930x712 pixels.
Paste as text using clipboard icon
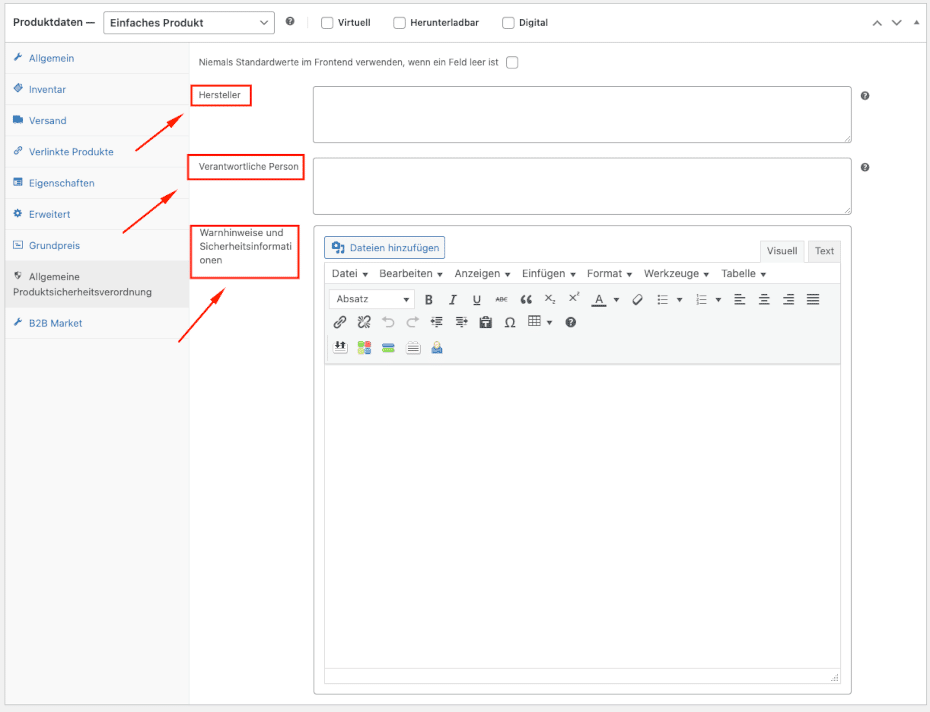pos(486,322)
